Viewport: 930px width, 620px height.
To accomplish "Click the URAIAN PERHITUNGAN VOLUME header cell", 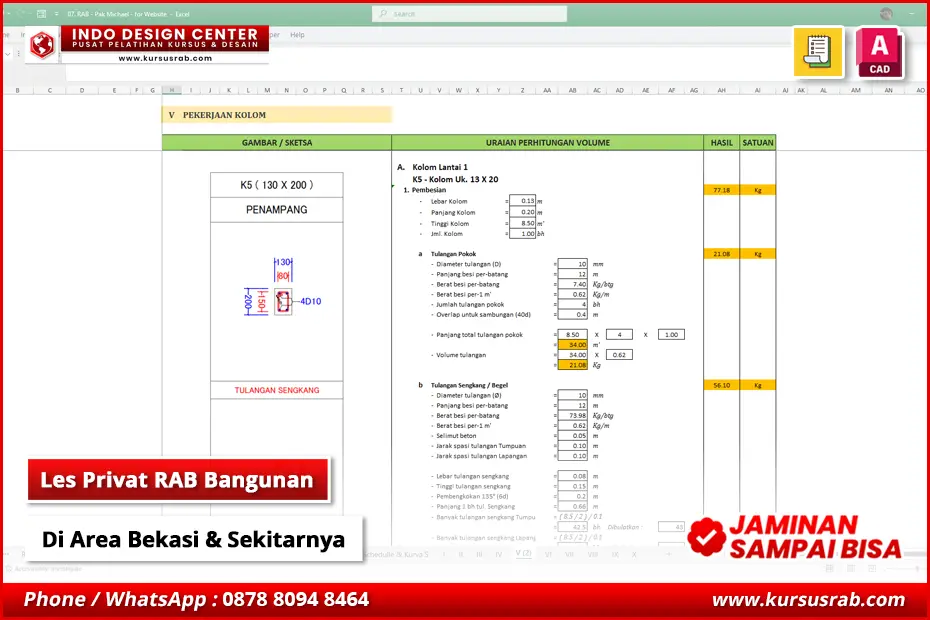I will click(x=547, y=142).
